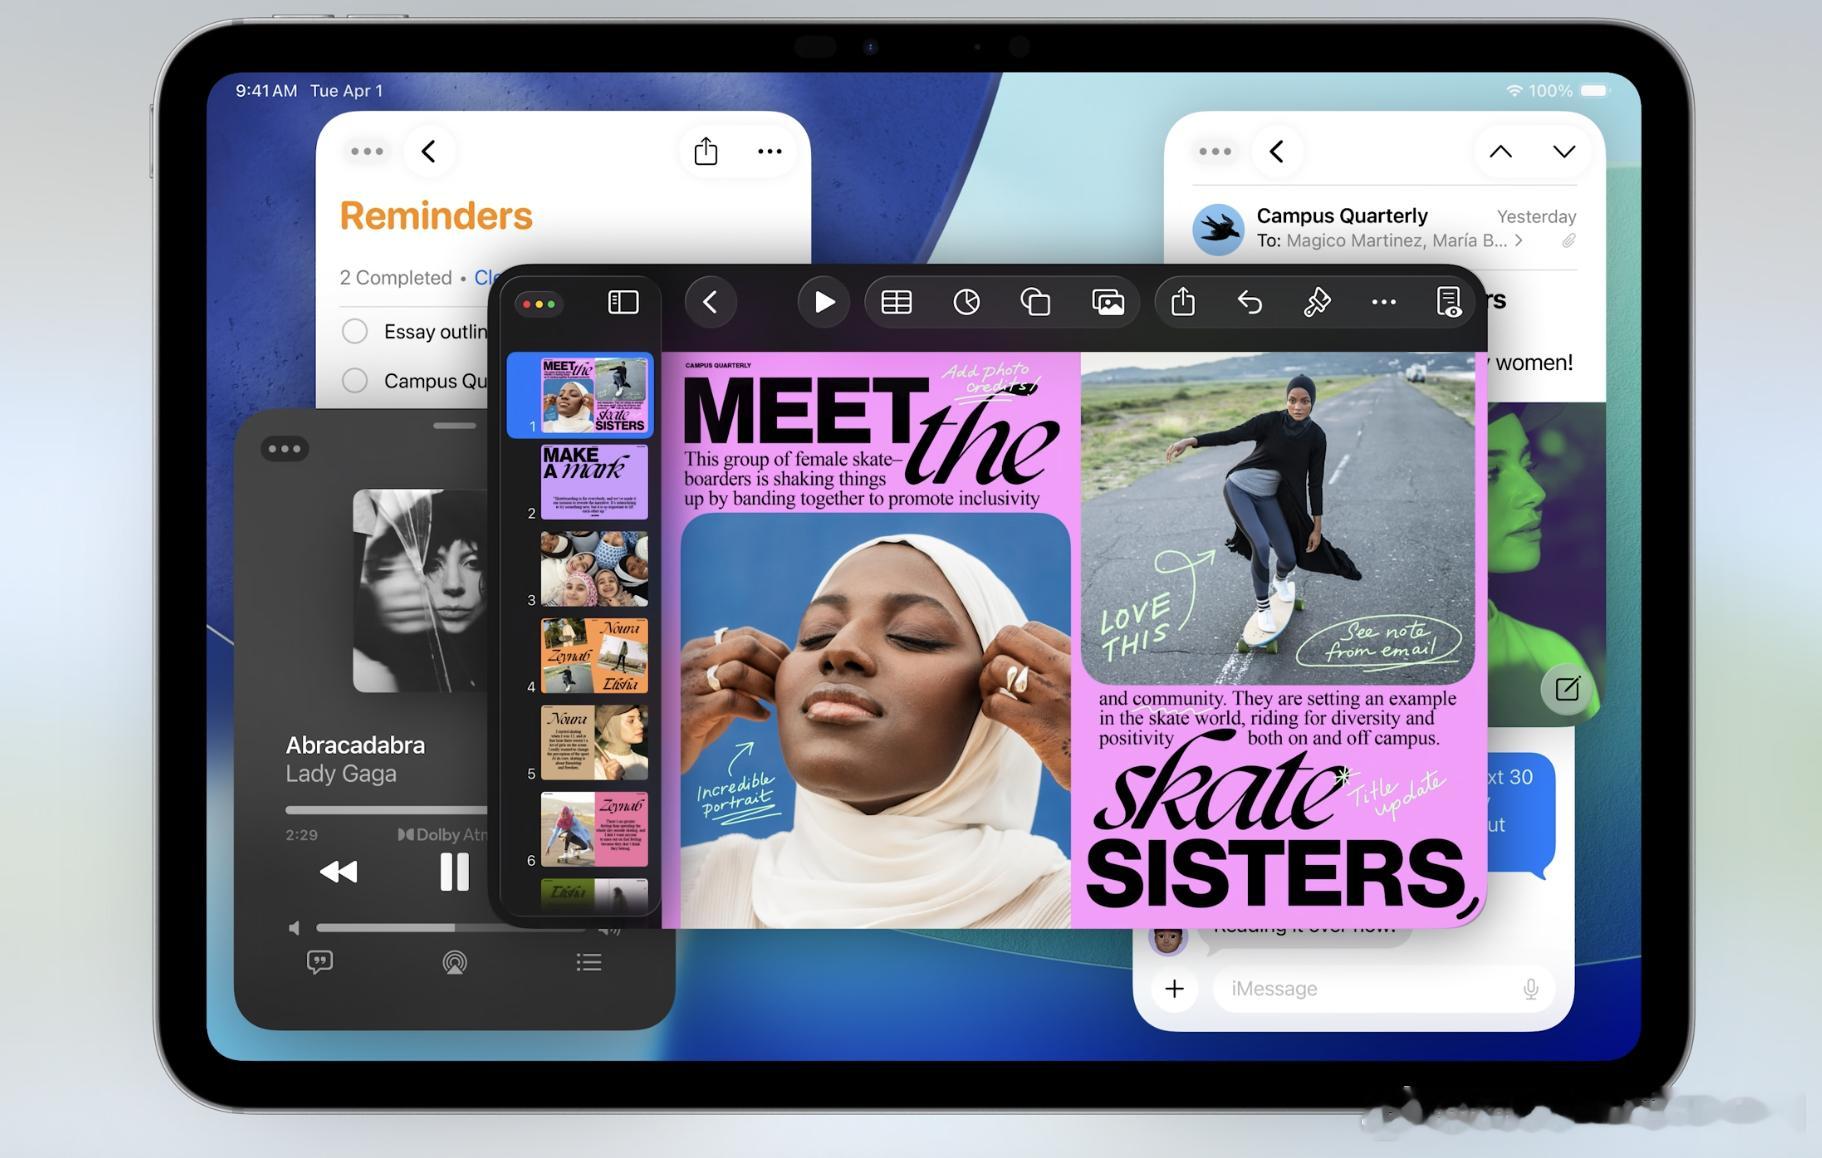Mute using the low volume icon
The width and height of the screenshot is (1822, 1158).
pyautogui.click(x=294, y=928)
